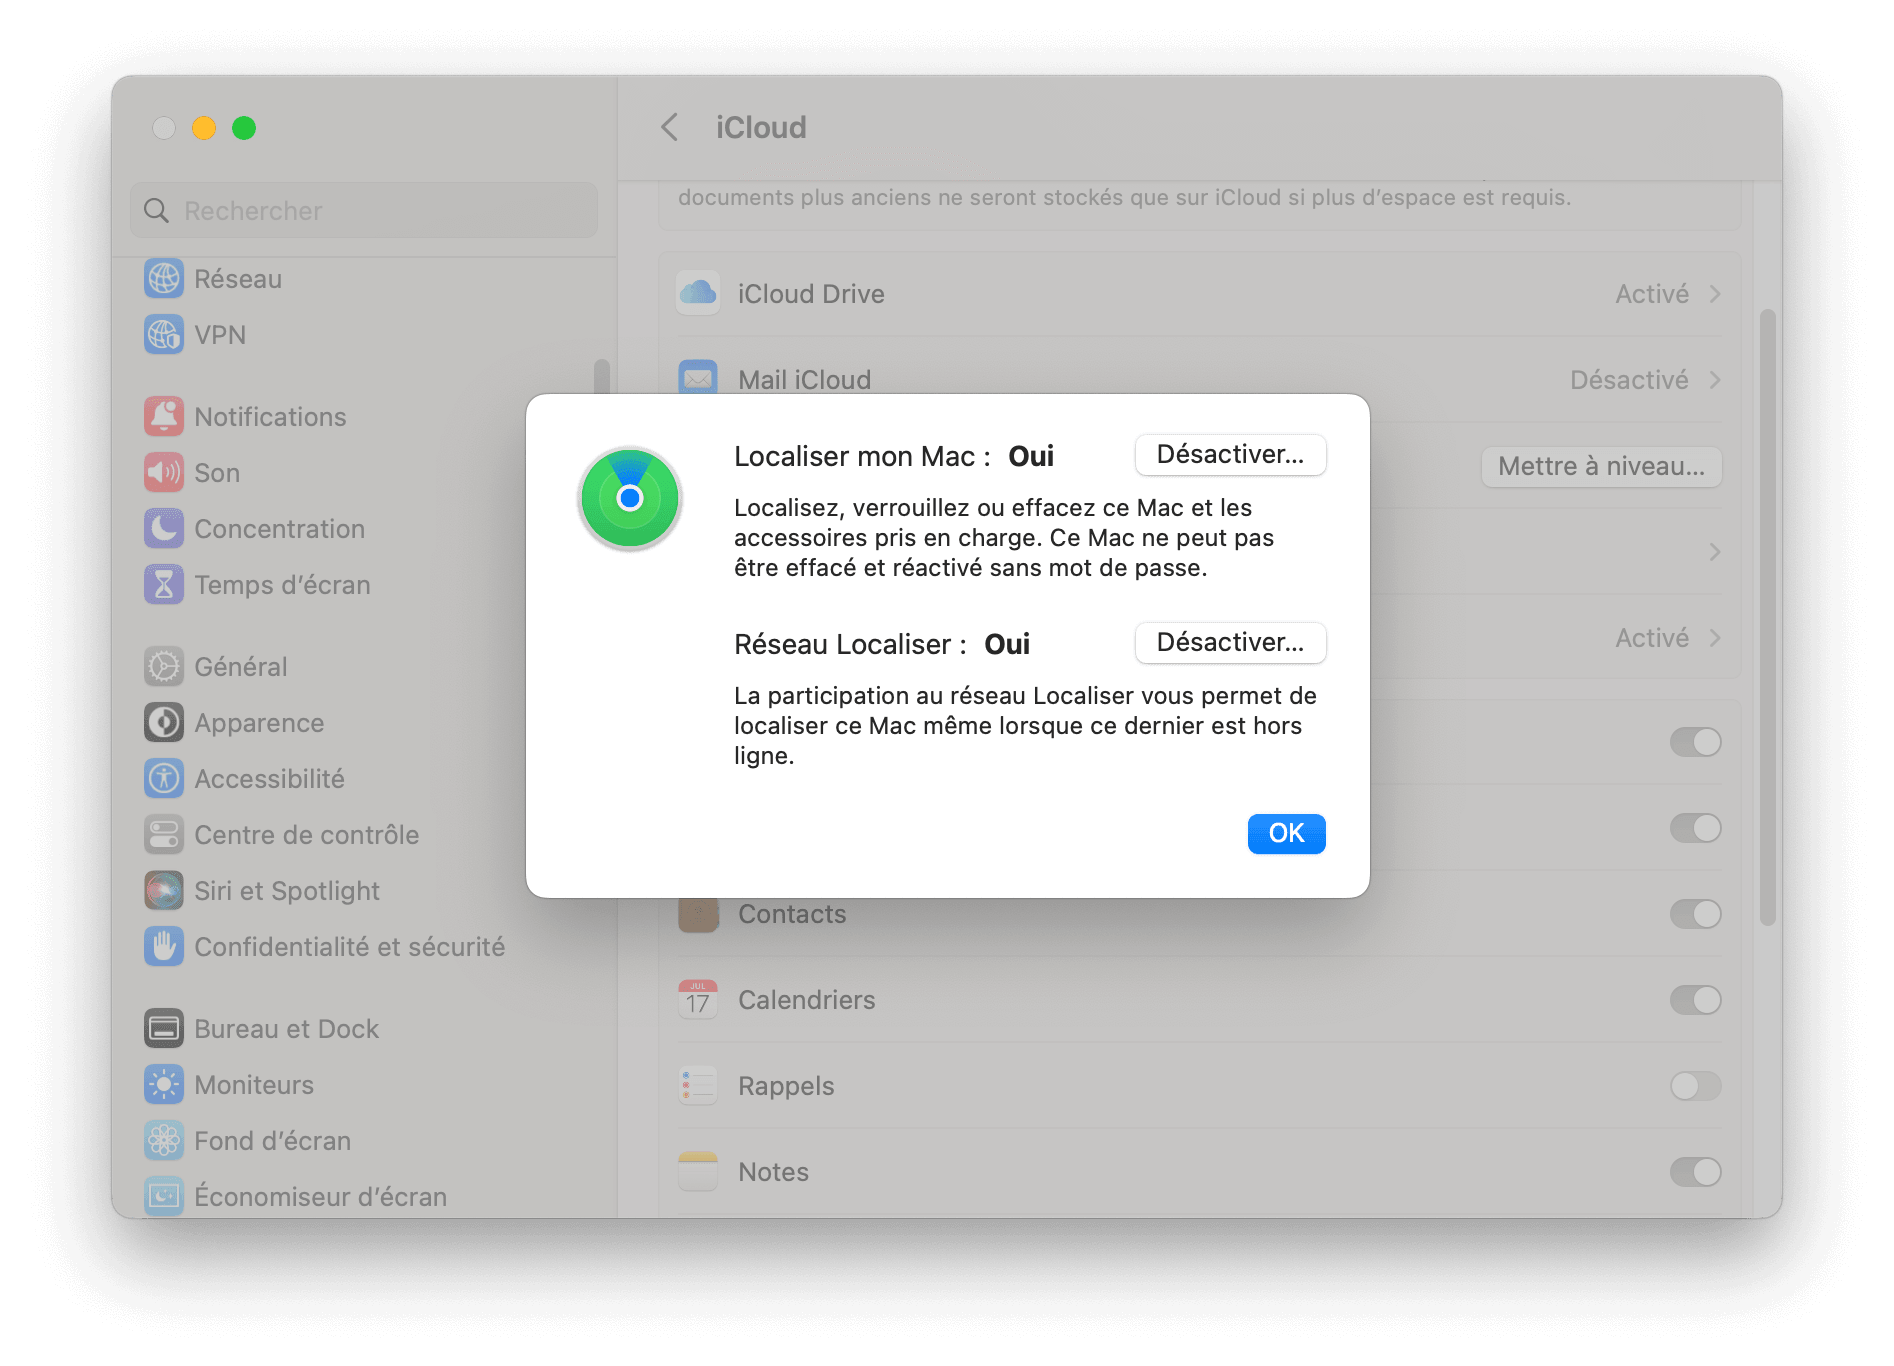Click the Bureau et Dock icon

pyautogui.click(x=164, y=1028)
